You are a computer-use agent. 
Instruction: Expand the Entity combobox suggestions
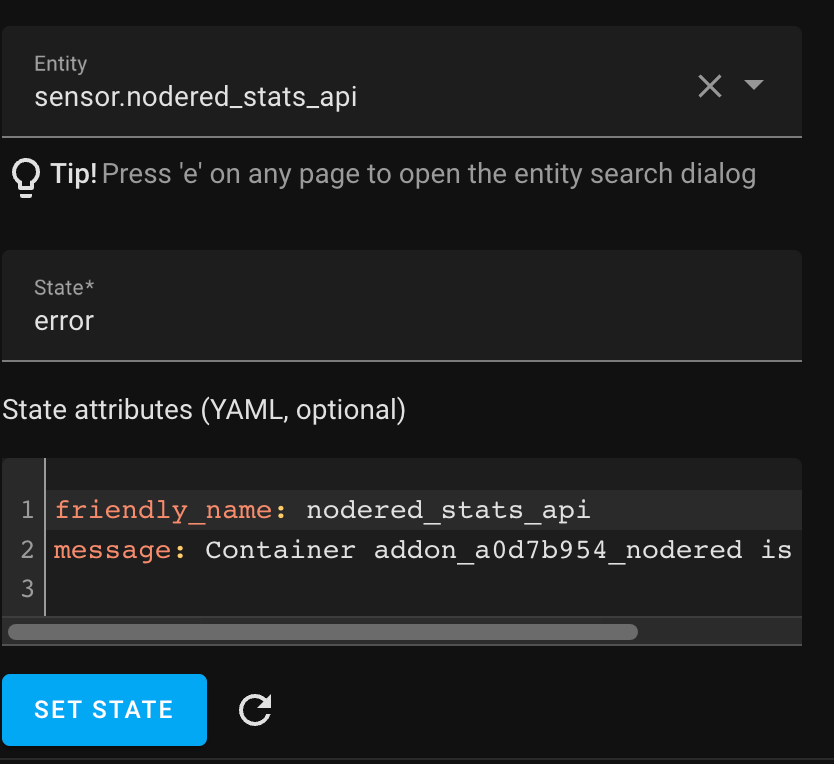(x=755, y=86)
